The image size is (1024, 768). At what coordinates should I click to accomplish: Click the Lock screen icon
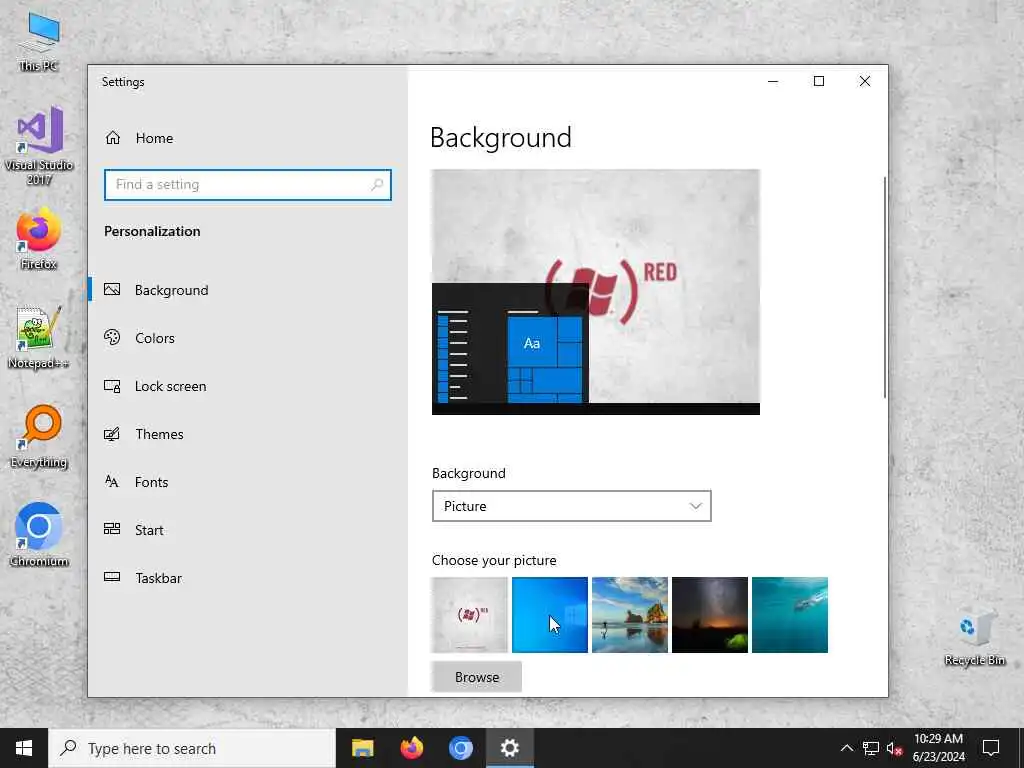(112, 386)
